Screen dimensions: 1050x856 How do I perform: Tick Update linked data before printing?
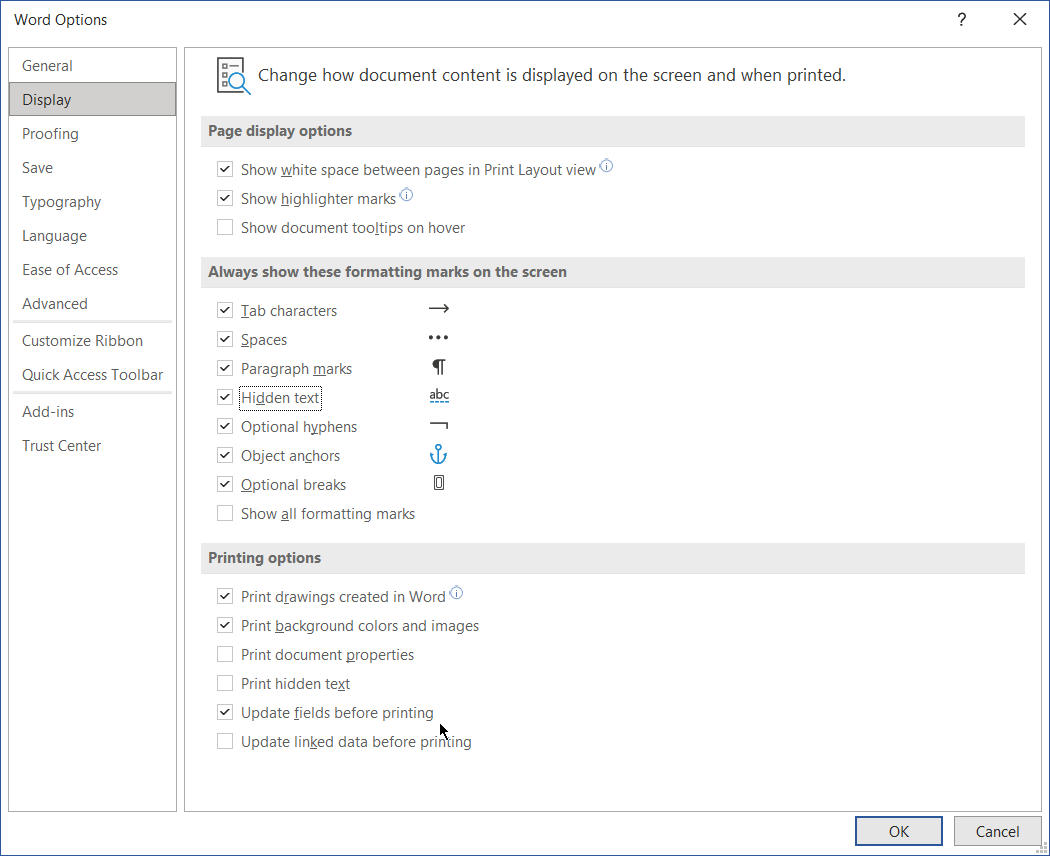point(225,742)
